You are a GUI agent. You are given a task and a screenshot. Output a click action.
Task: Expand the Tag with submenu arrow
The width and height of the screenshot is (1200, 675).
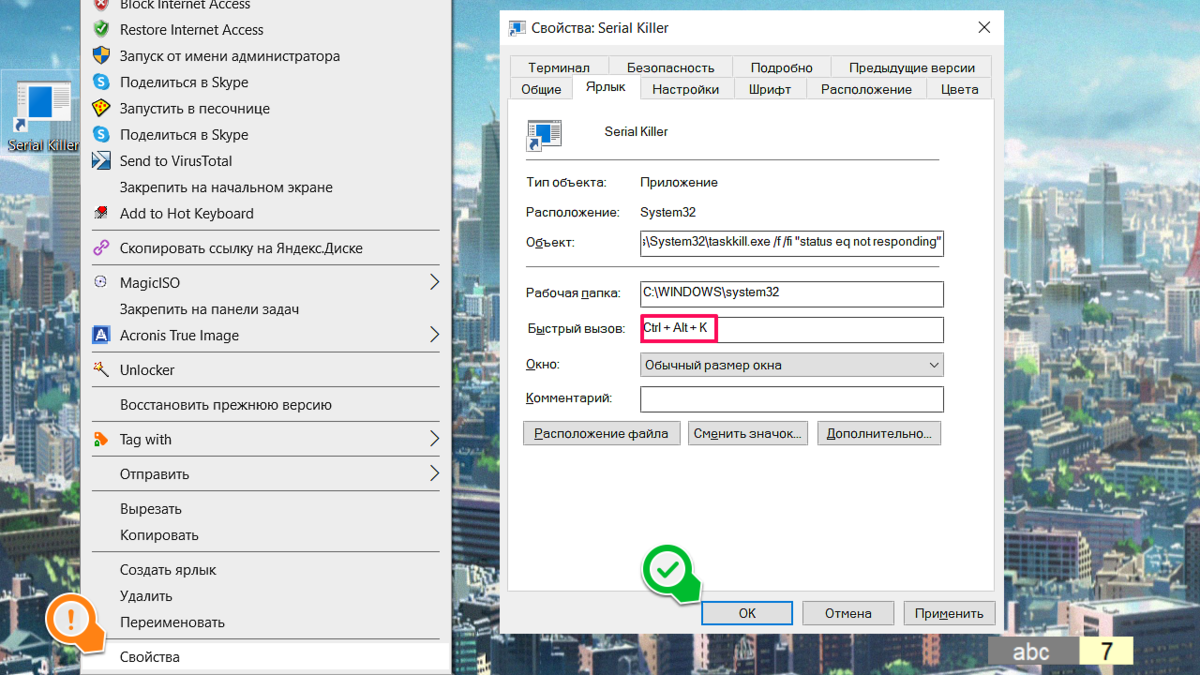click(434, 439)
